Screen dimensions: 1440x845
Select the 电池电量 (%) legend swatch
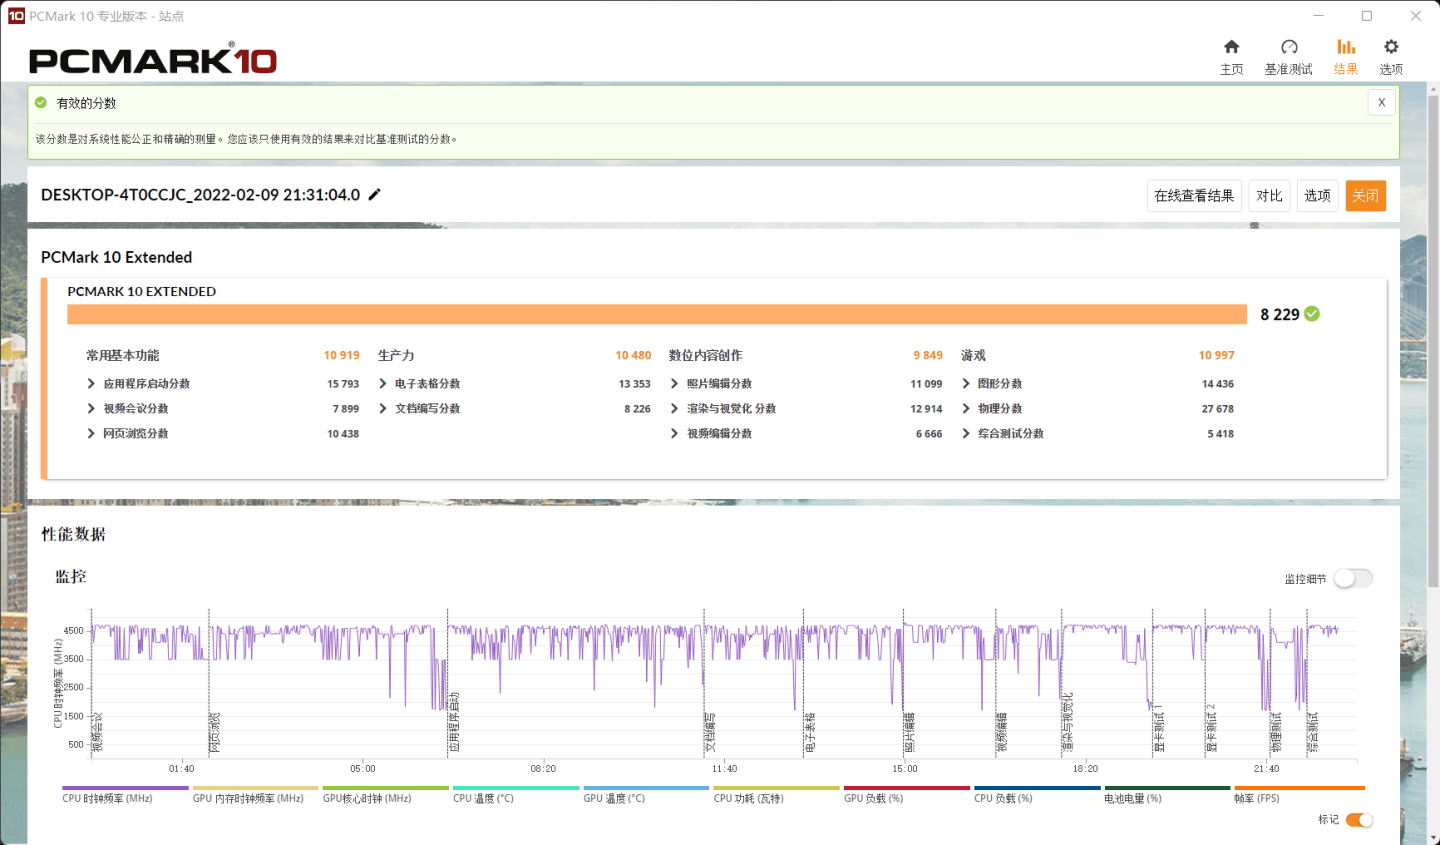coord(1167,788)
